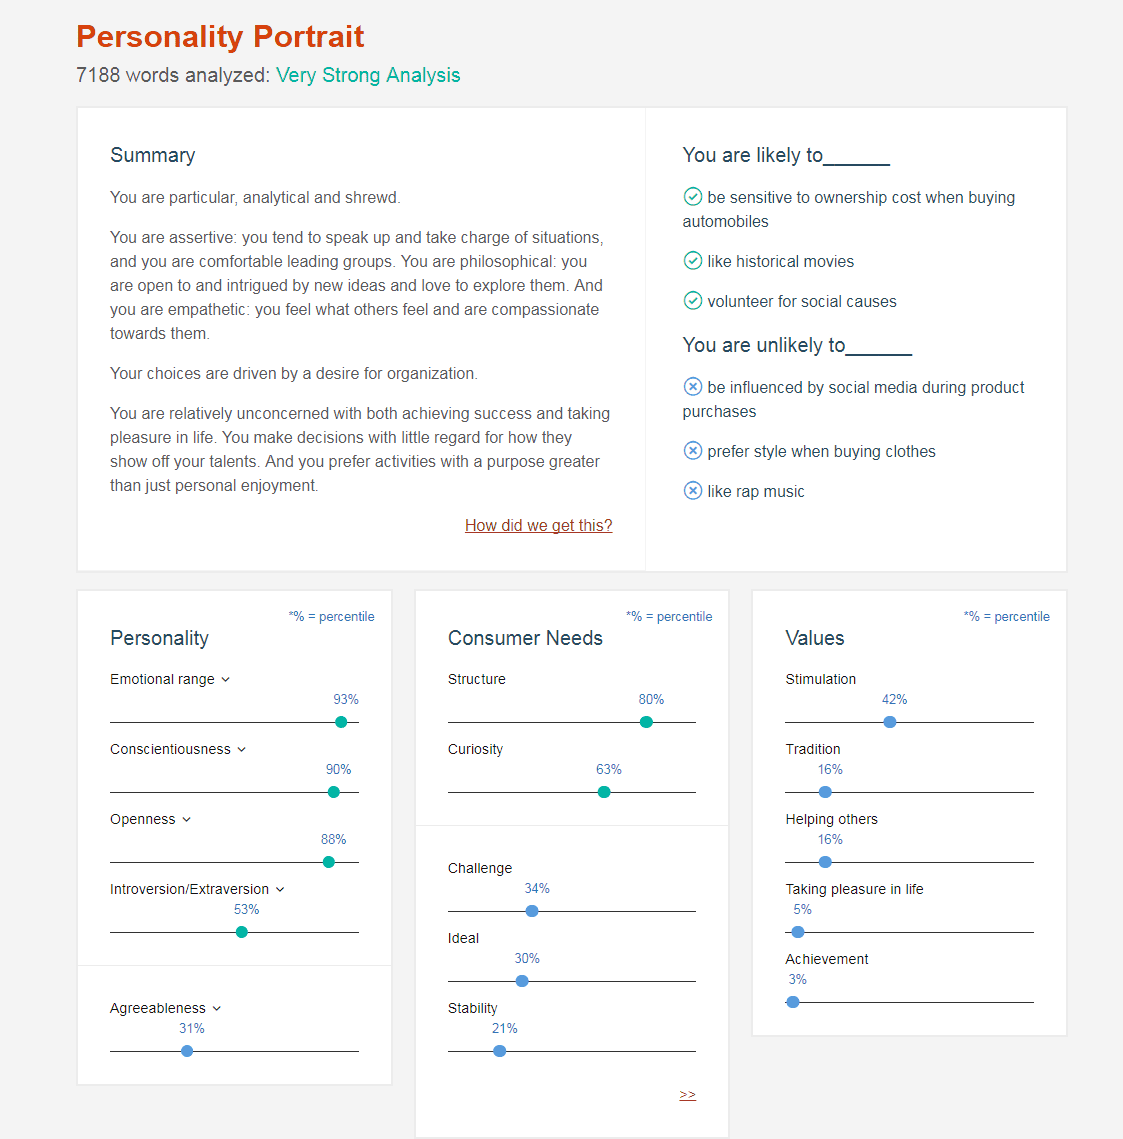Click X icon beside 'prefer style when buying clothes'
Viewport: 1123px width, 1139px height.
pyautogui.click(x=693, y=451)
